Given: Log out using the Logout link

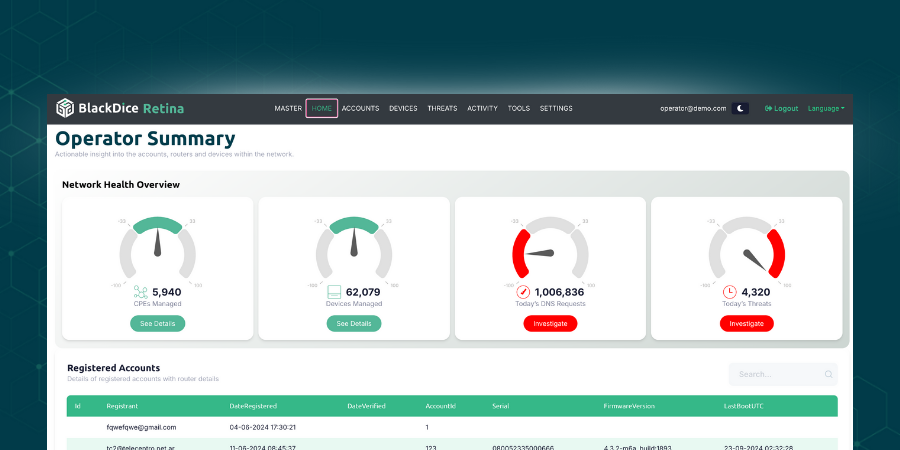Looking at the screenshot, I should (782, 108).
